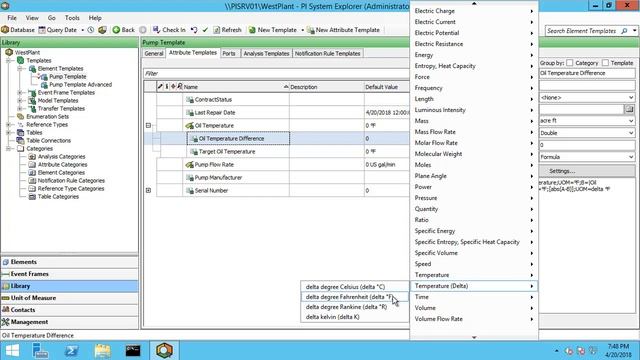Open File Explorer from taskbar
Screen dimensions: 640x360
[x=102, y=351]
